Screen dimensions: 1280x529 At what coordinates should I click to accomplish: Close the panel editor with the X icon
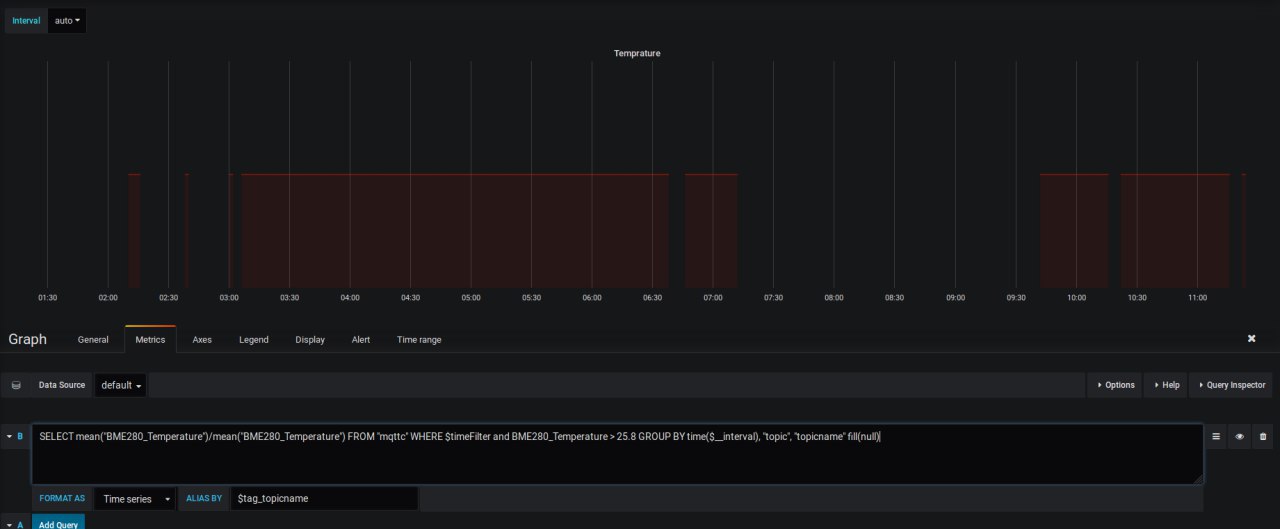1251,339
